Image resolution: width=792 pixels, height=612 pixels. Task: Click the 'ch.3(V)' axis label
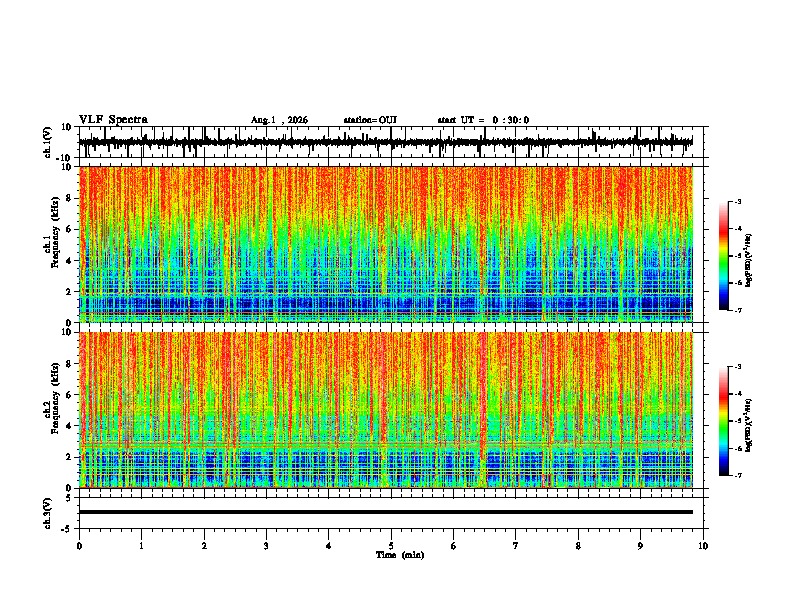click(x=48, y=514)
